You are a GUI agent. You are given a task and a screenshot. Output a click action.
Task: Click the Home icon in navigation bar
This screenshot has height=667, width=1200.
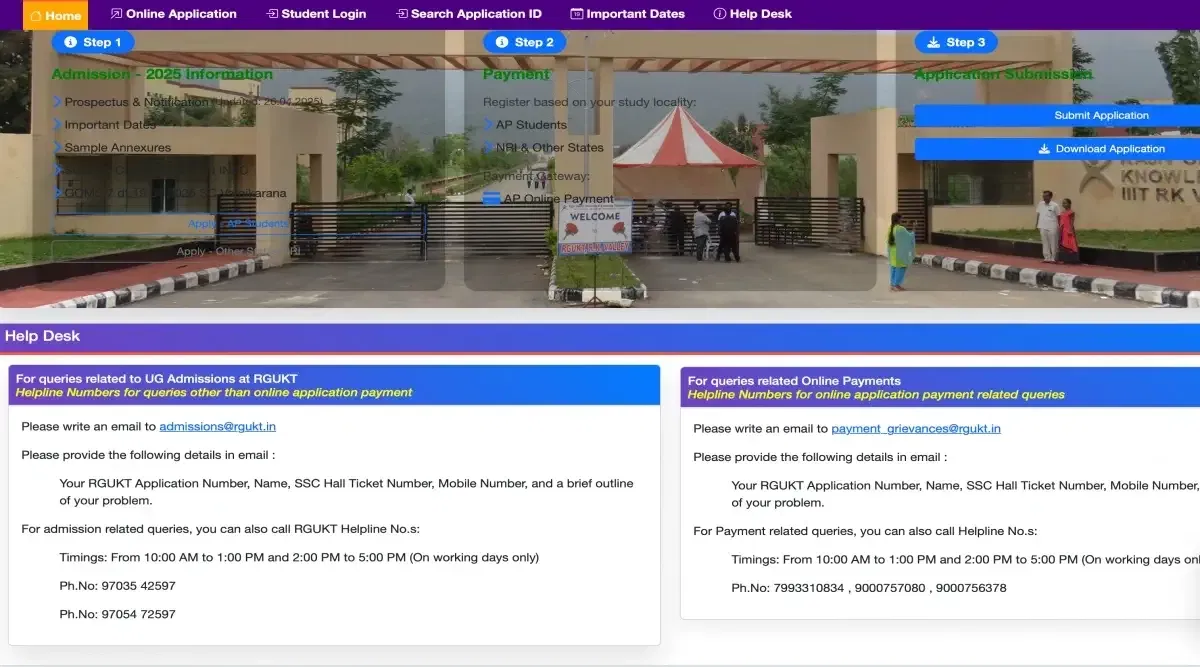(35, 15)
